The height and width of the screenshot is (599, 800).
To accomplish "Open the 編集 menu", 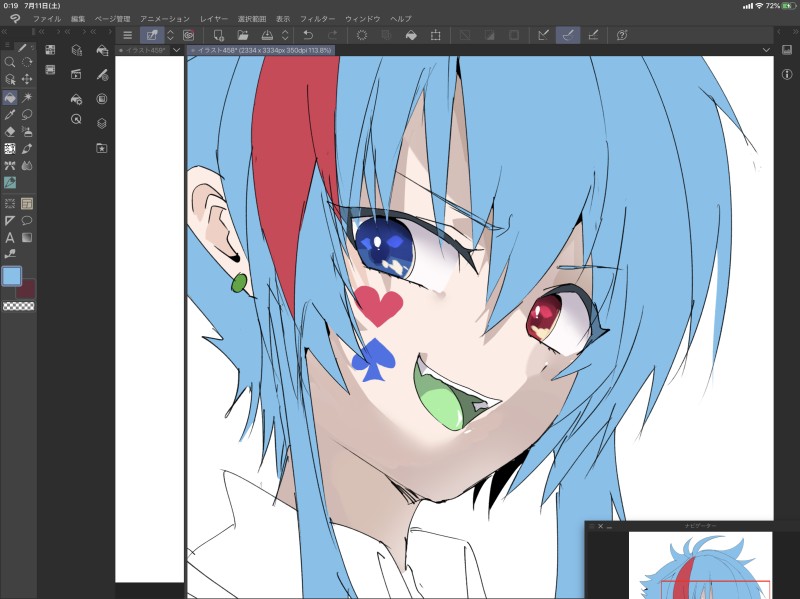I will pyautogui.click(x=78, y=19).
